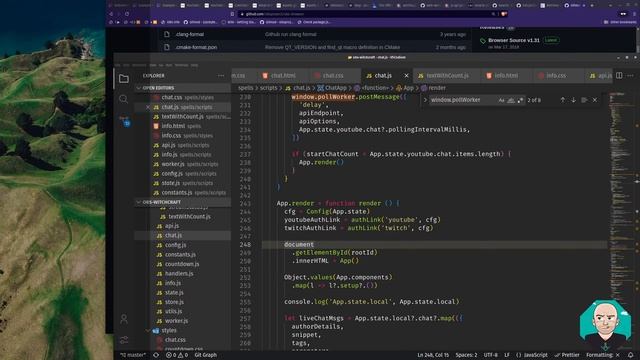Open constants.js in Open Editors list
This screenshot has width=640, height=360.
coord(182,193)
